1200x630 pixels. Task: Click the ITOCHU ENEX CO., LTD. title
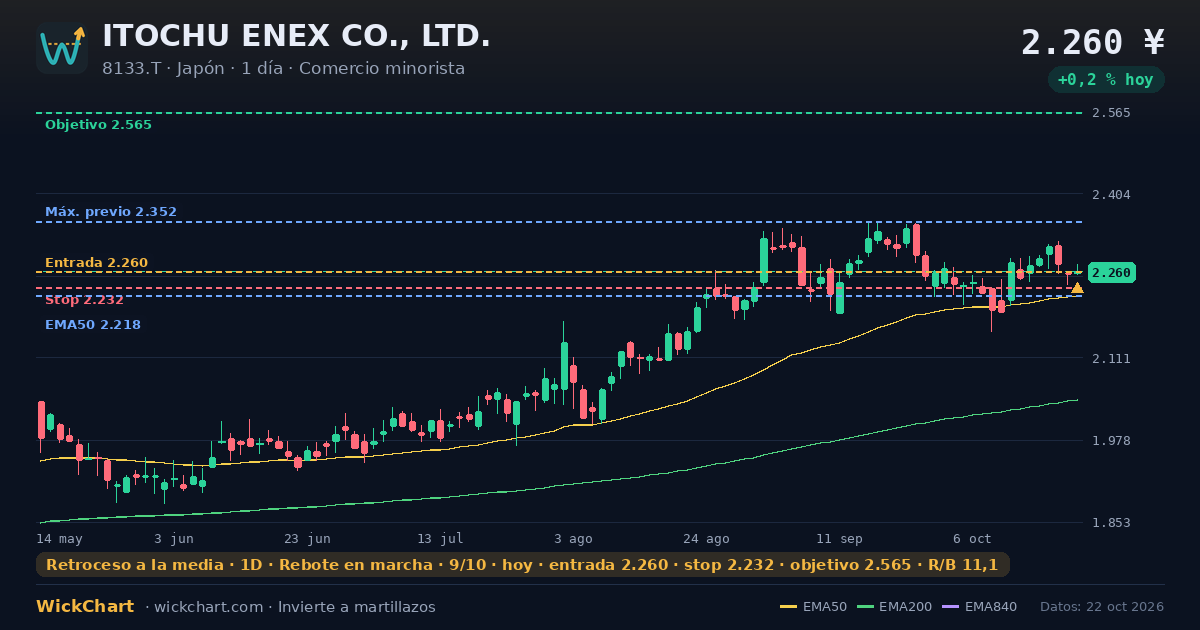tap(297, 36)
